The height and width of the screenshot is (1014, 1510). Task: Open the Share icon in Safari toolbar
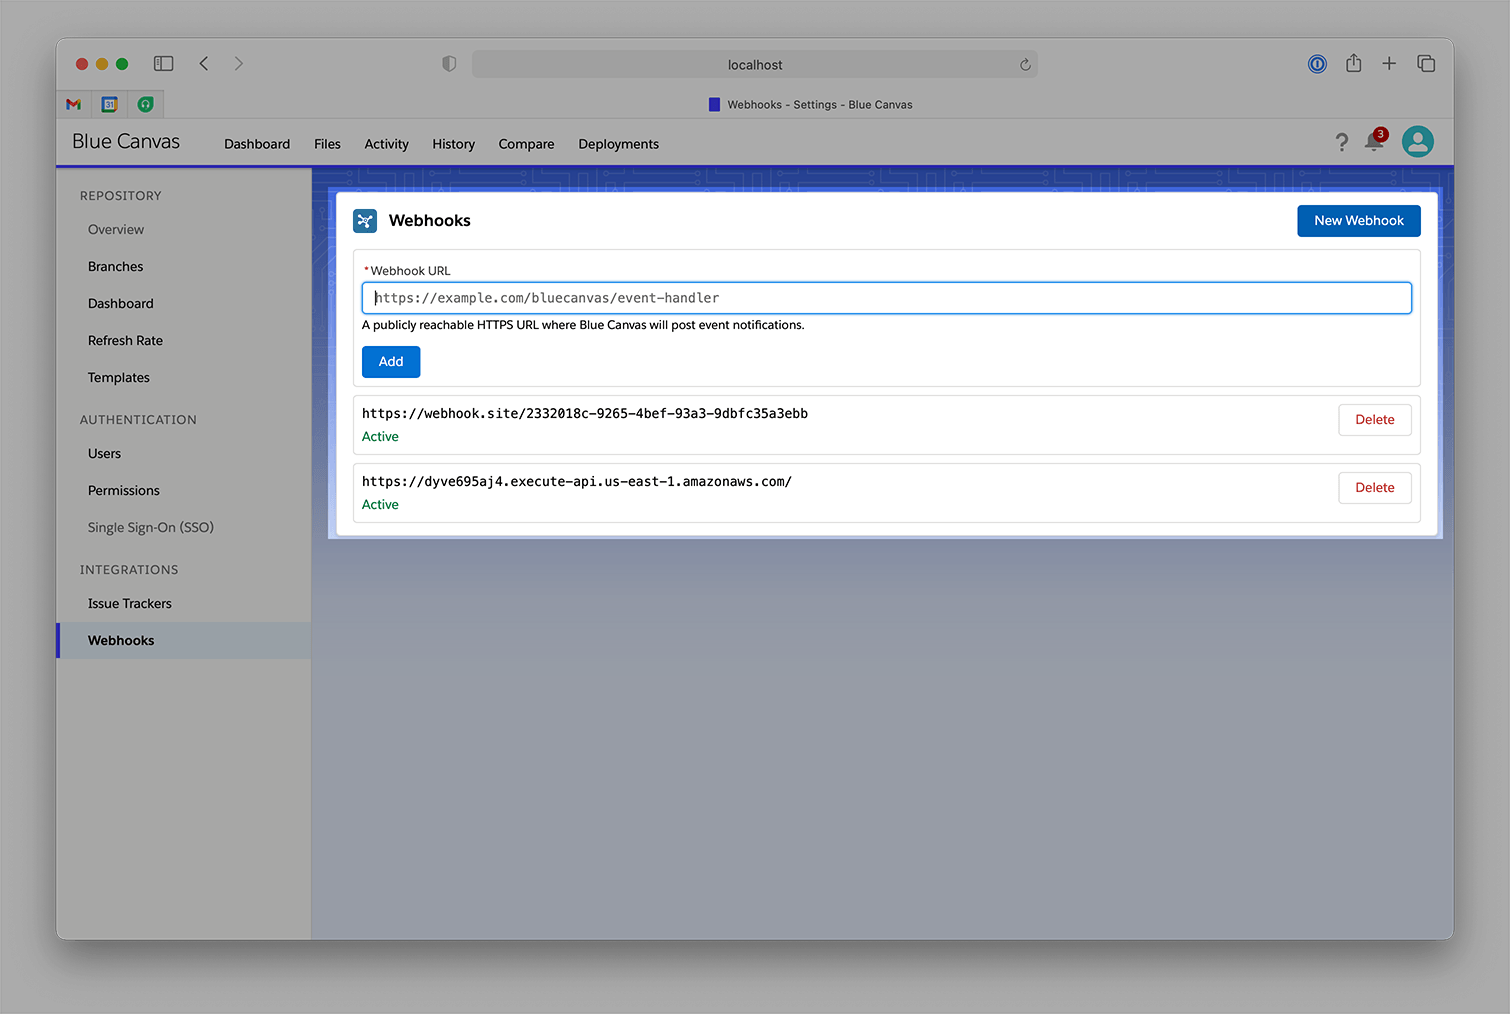coord(1353,63)
